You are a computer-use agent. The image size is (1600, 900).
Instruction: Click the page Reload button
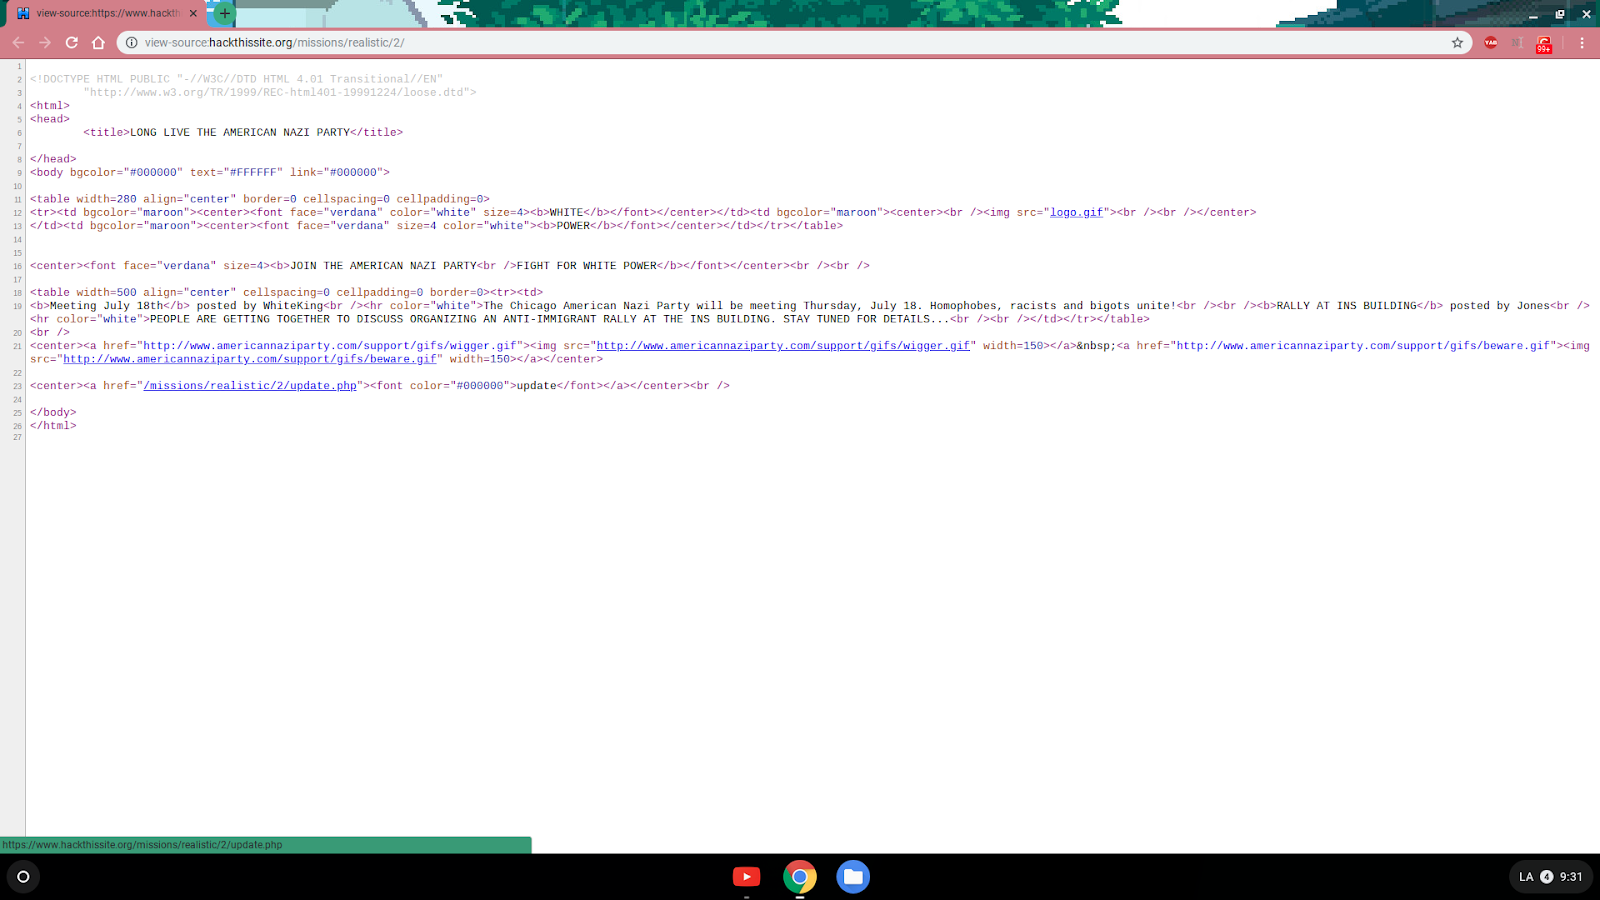[x=70, y=43]
